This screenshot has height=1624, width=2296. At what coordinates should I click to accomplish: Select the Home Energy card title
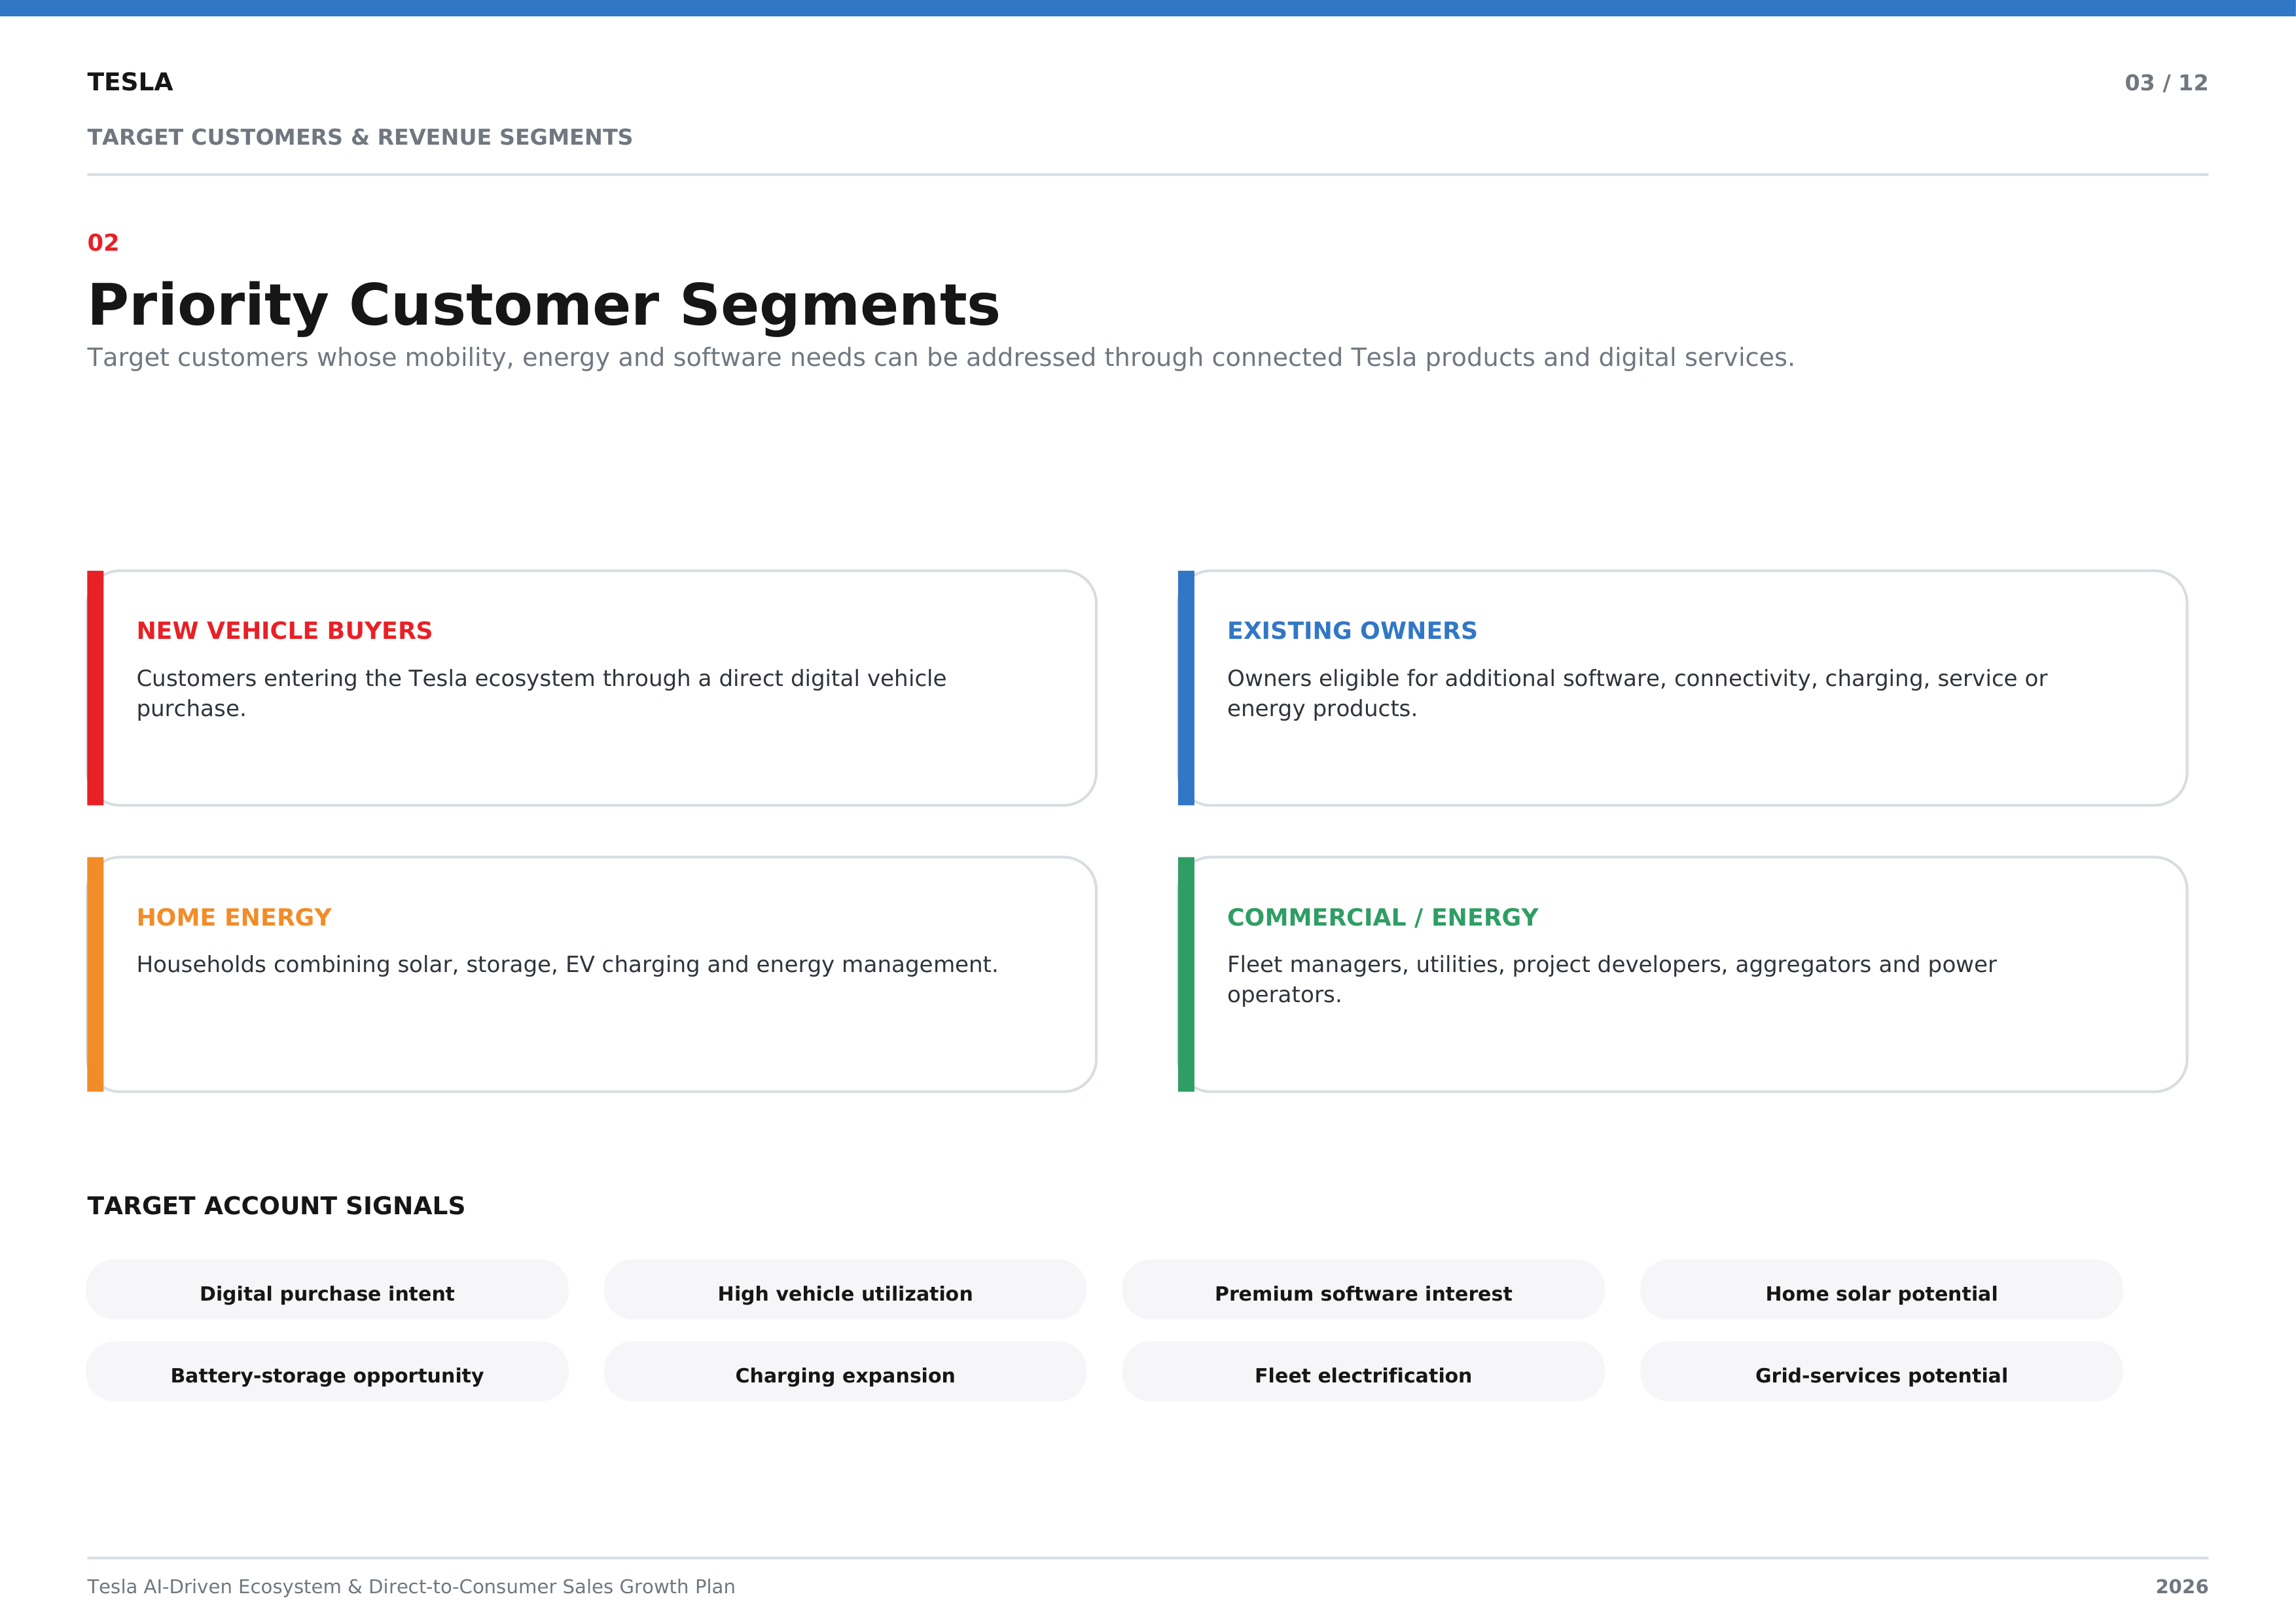(234, 917)
